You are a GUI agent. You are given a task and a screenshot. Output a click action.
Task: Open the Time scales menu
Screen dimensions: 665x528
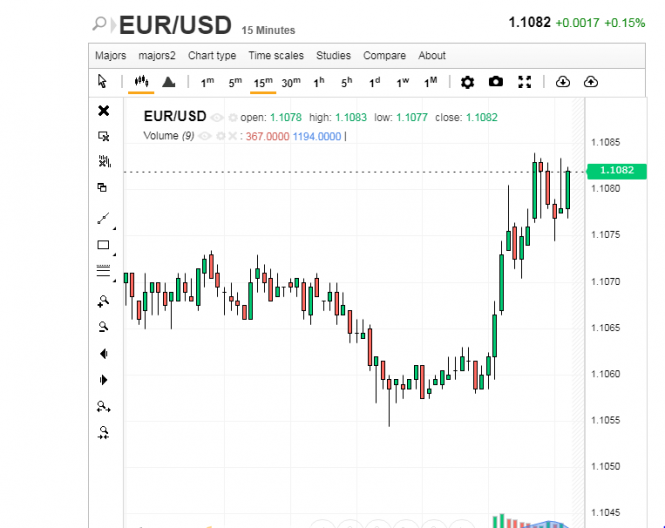pyautogui.click(x=276, y=56)
